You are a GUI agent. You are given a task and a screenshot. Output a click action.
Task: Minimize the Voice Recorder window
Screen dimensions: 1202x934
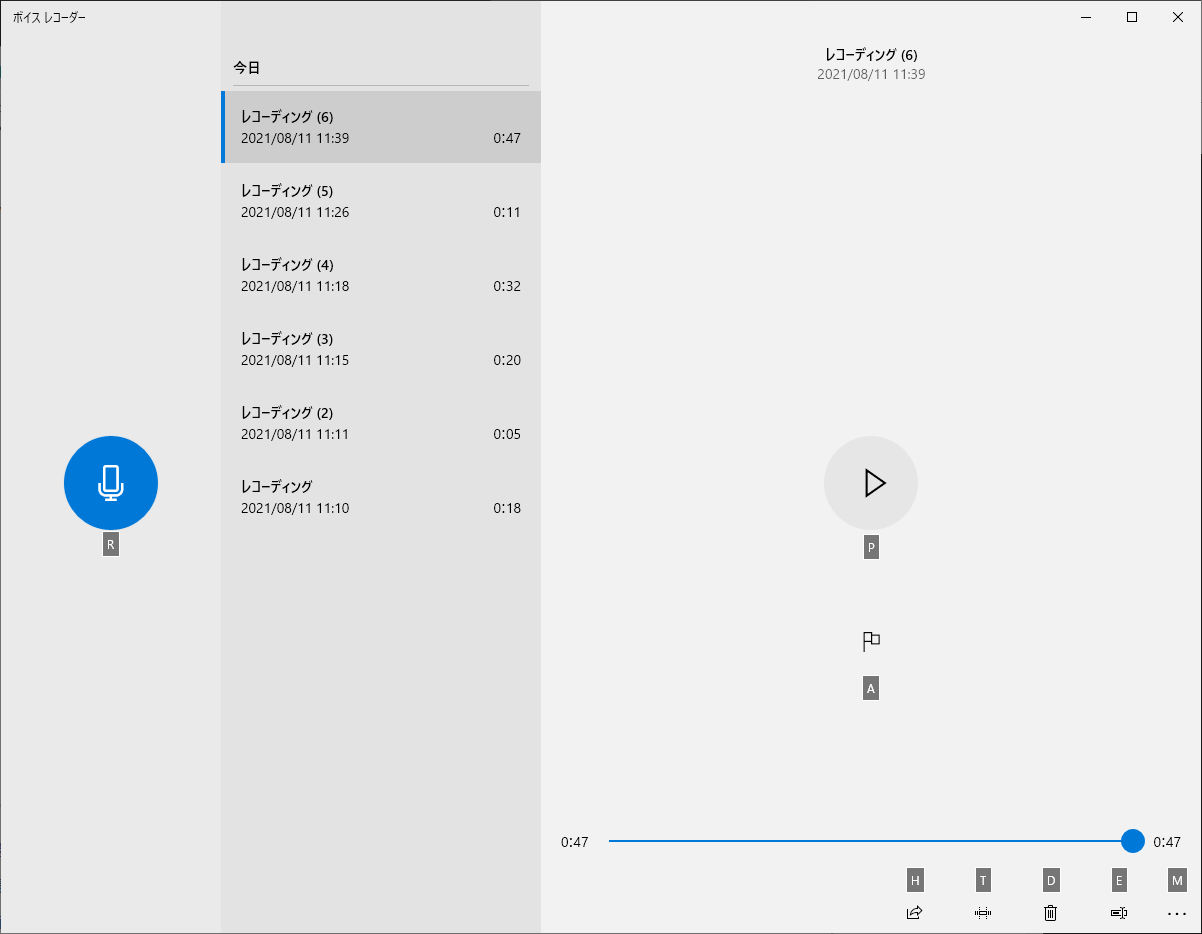pyautogui.click(x=1086, y=17)
